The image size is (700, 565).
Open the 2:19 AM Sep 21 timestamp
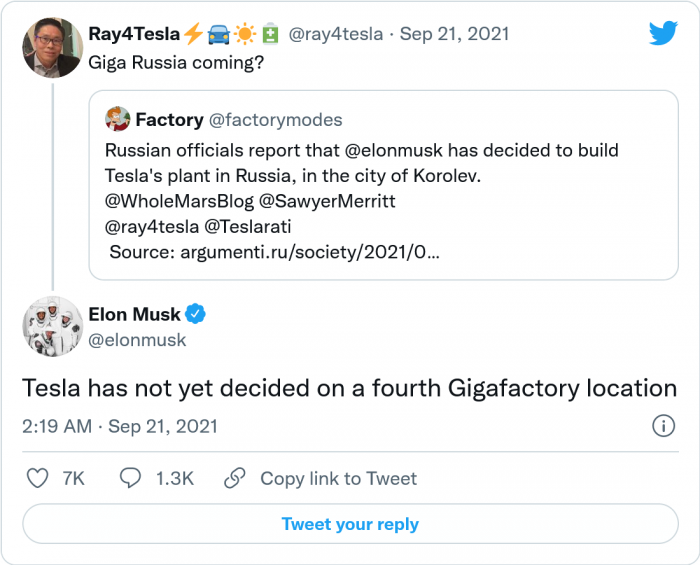pyautogui.click(x=120, y=426)
